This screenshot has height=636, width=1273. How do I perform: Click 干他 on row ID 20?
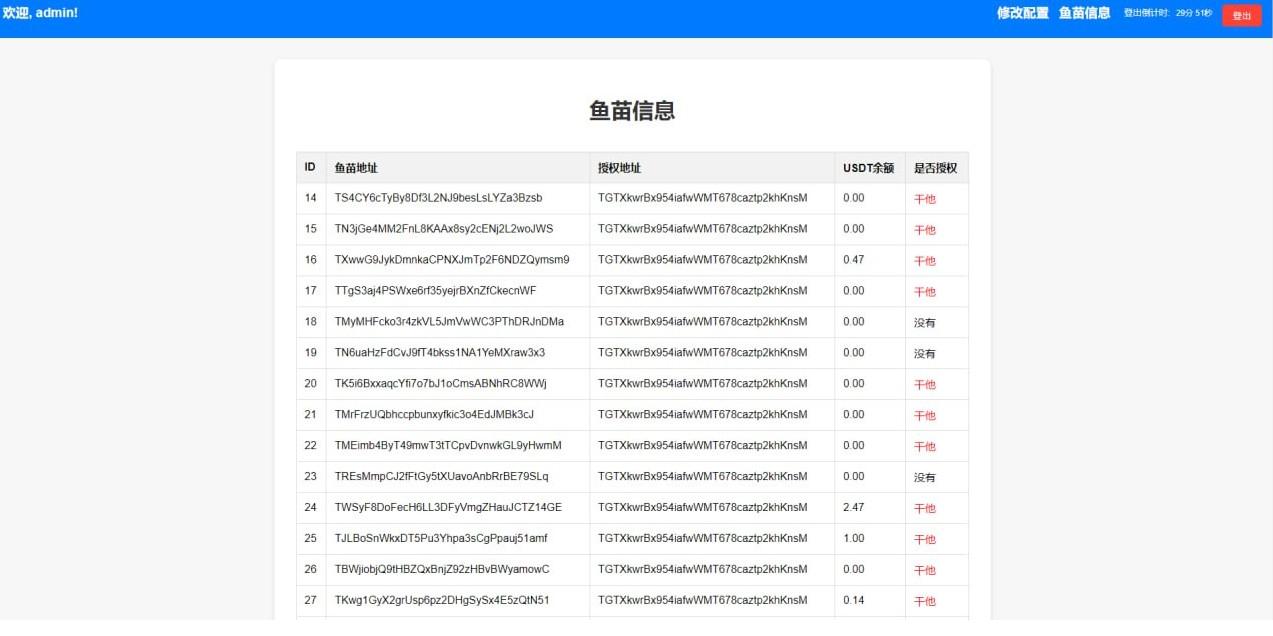tap(924, 384)
